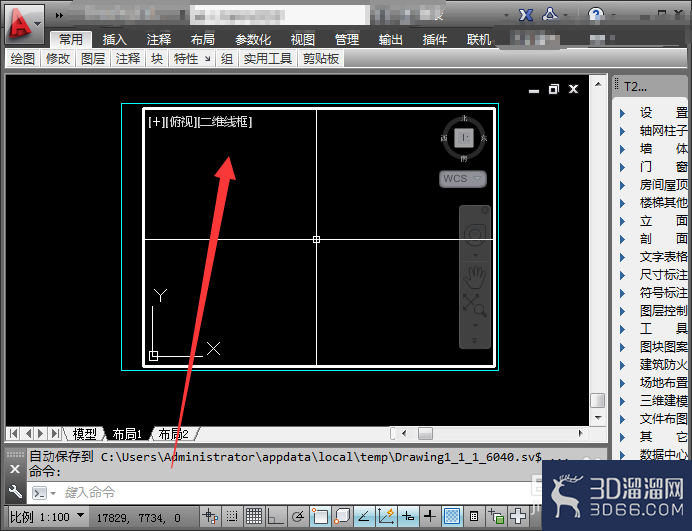Go to the first layout tab arrow
Screen dimensions: 692x531
click(13, 433)
